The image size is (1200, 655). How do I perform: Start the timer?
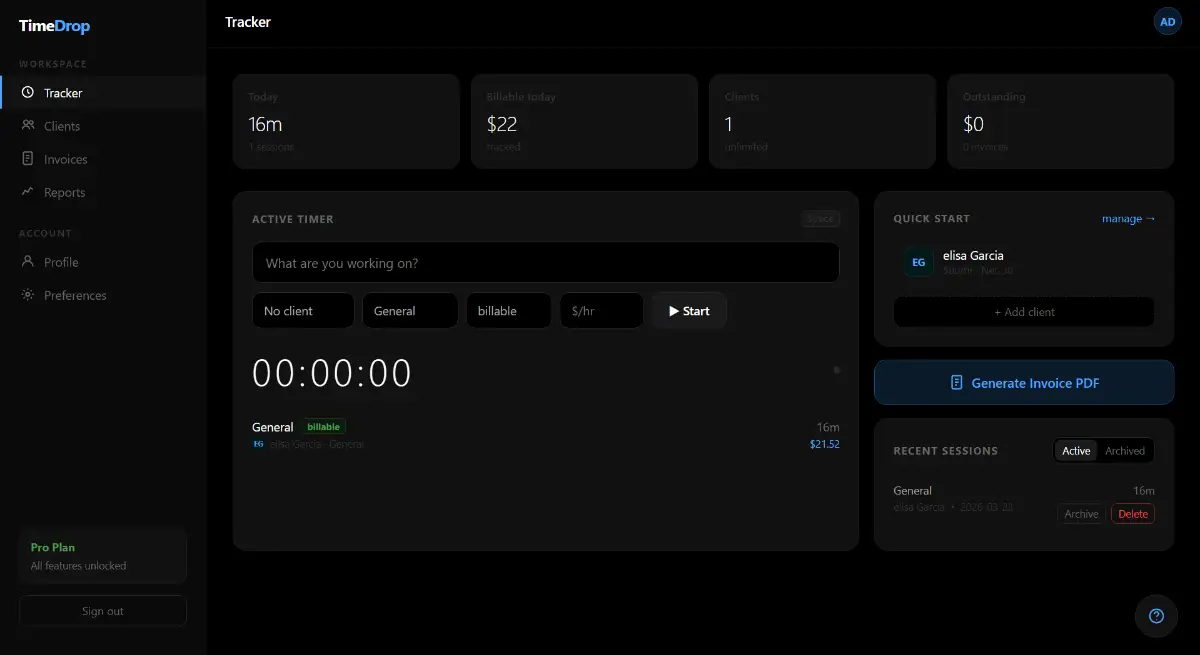click(x=689, y=311)
